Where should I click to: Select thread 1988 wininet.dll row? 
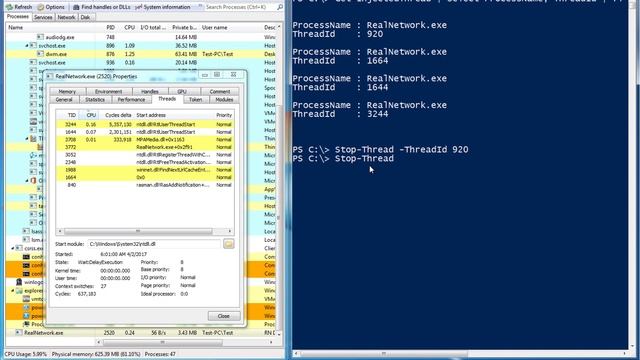(145, 170)
